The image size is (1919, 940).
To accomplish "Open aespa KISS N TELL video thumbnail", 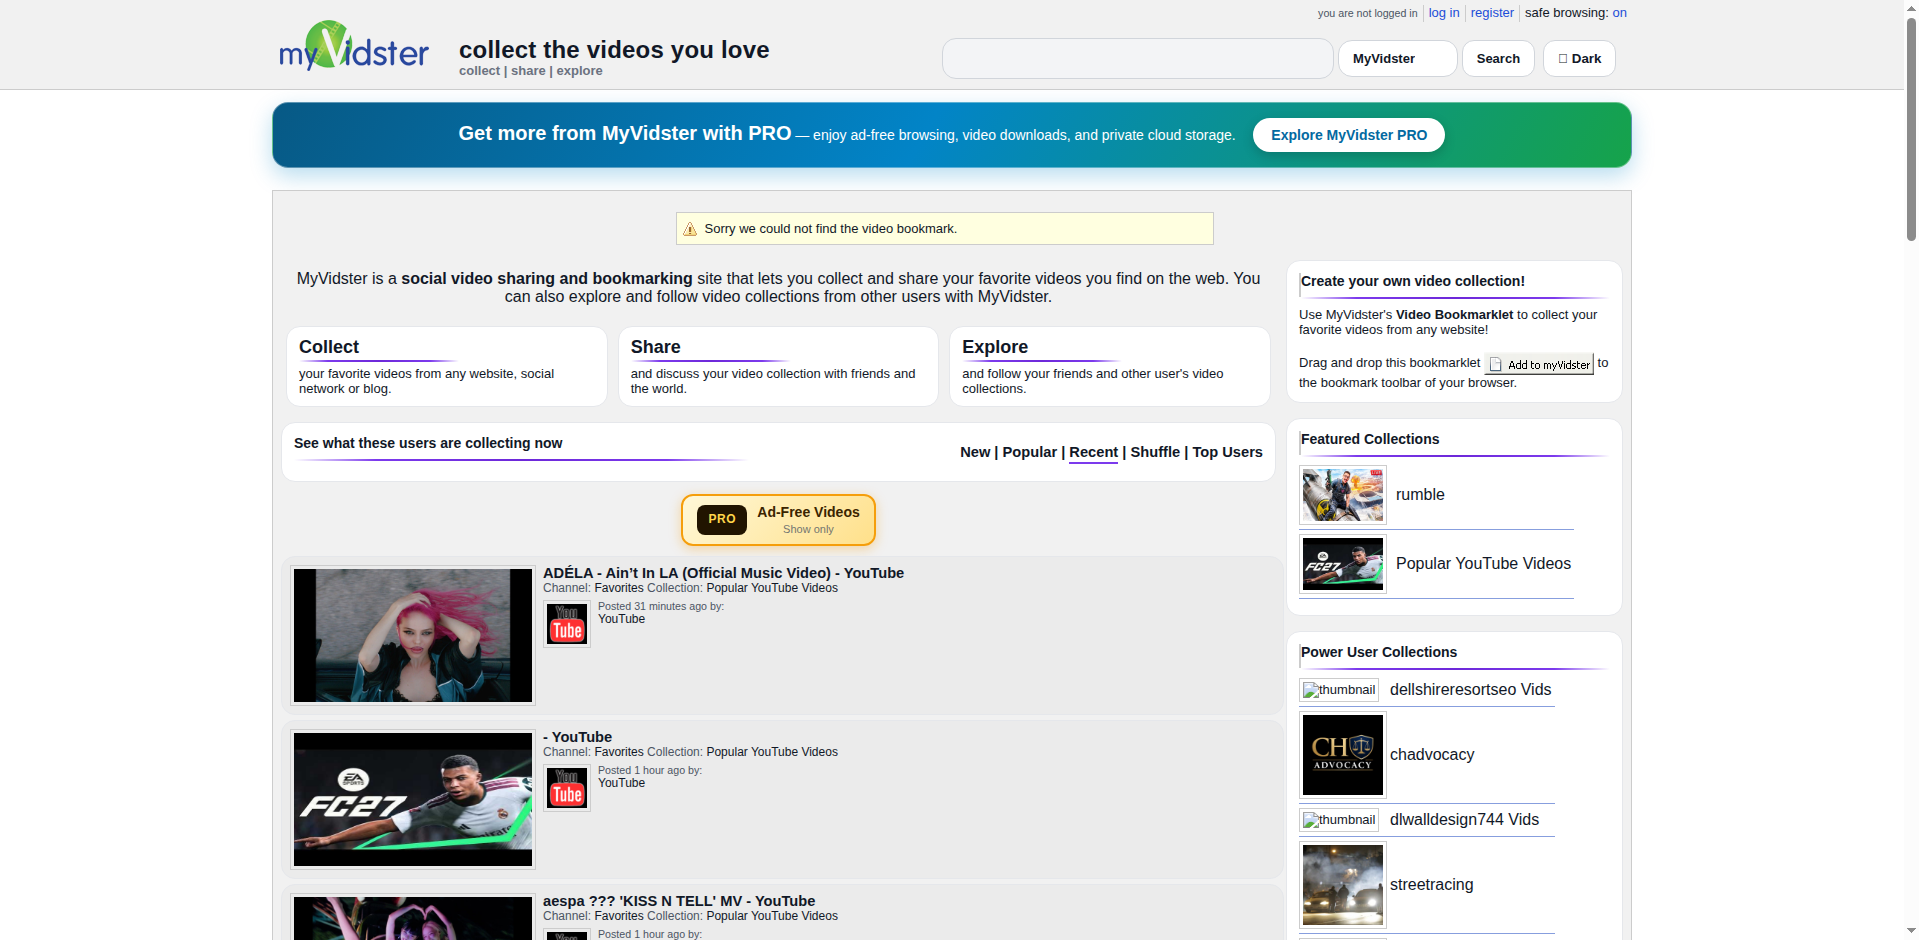I will [x=413, y=917].
